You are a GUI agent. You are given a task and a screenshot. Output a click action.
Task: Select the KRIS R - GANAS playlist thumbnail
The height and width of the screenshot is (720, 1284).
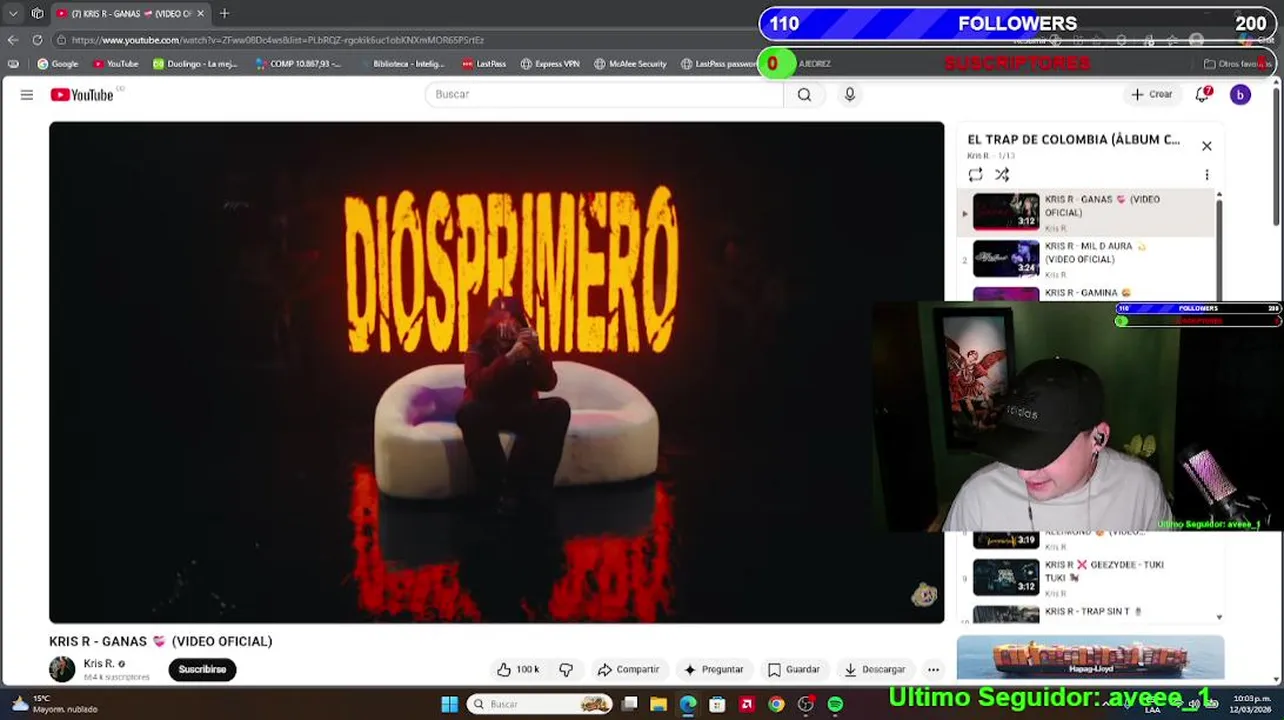pyautogui.click(x=1006, y=212)
